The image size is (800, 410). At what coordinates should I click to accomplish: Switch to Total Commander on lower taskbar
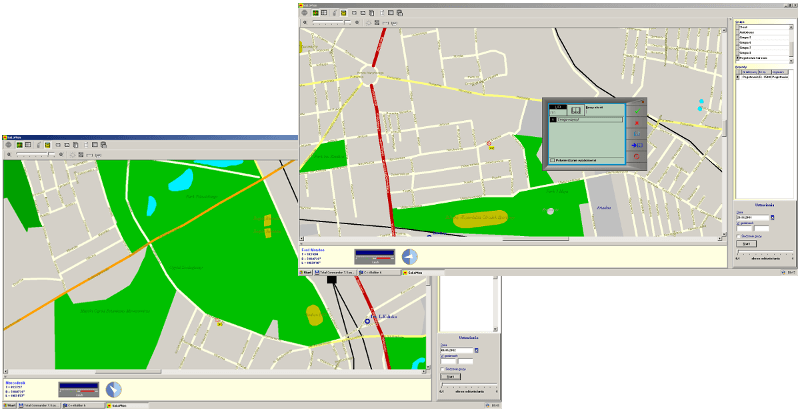[39, 405]
